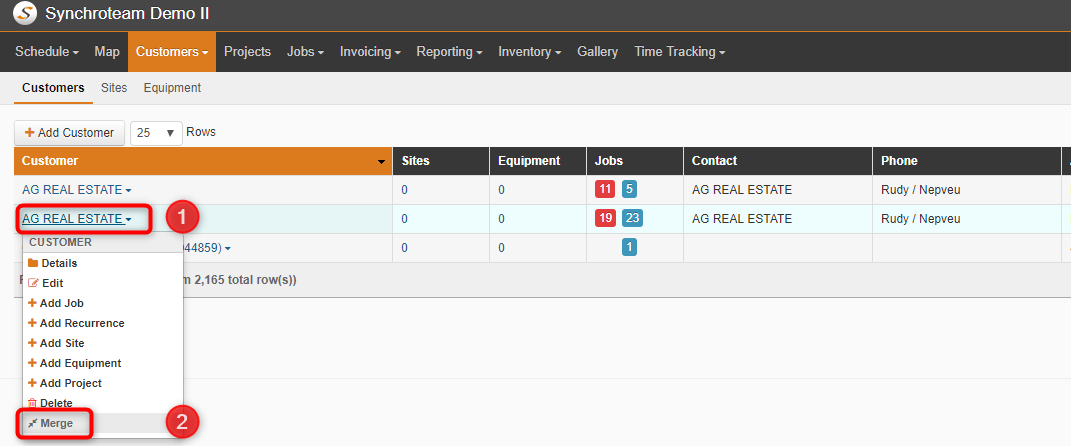Go to the Map page

107,51
